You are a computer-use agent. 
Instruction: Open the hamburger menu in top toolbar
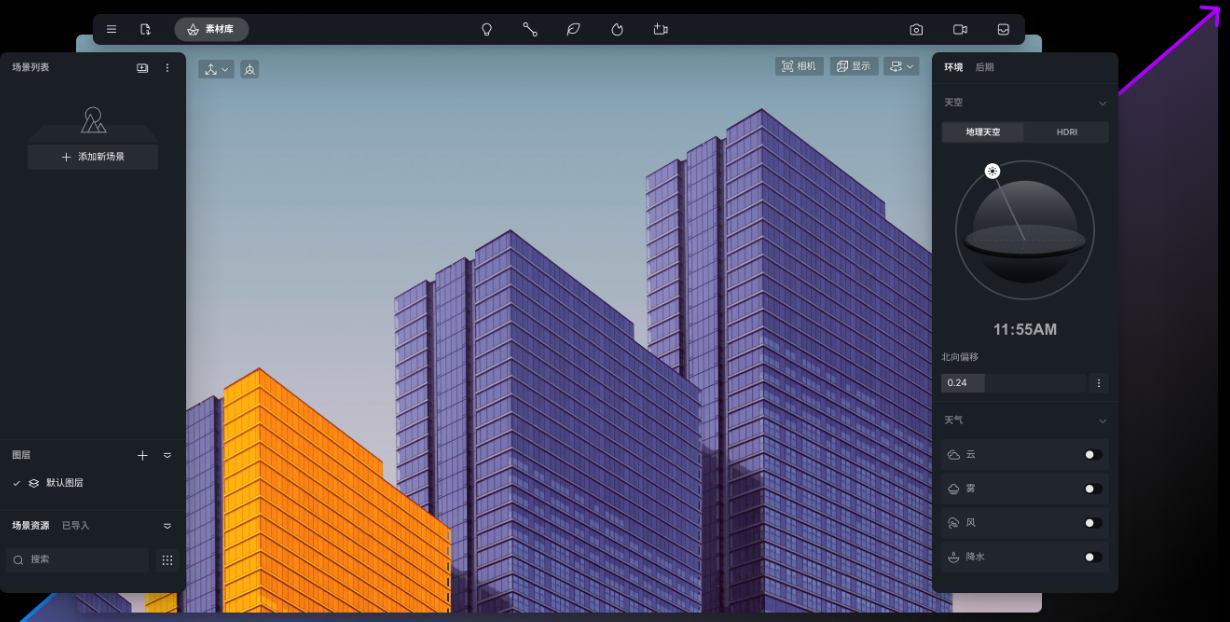111,29
